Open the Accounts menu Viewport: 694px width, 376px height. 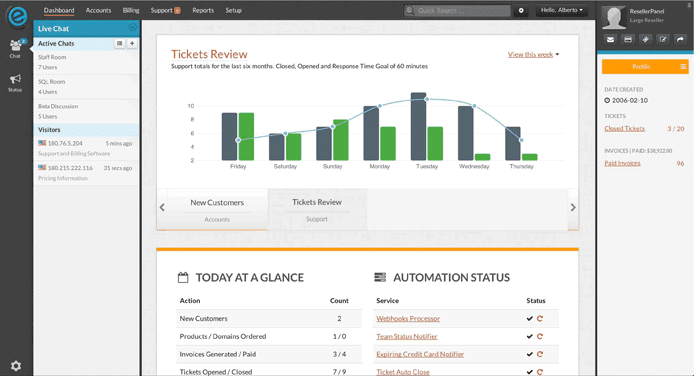coord(98,10)
